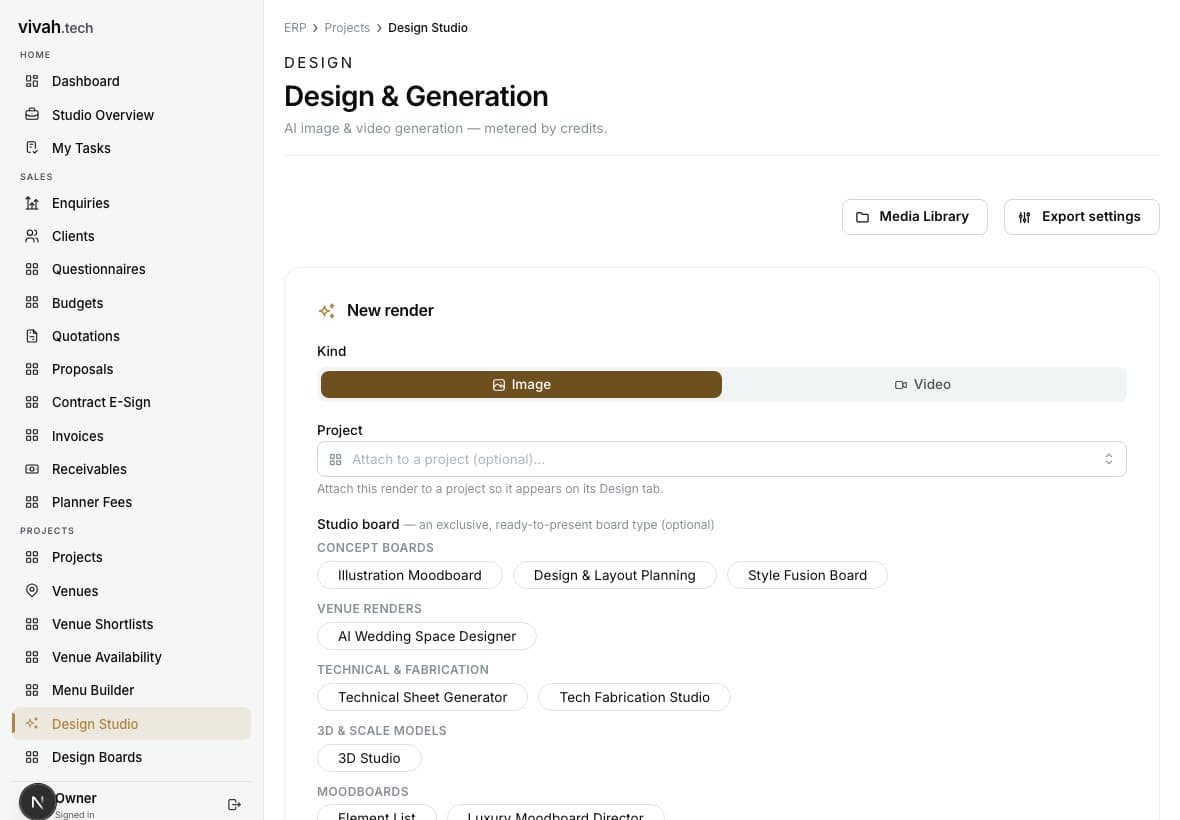Click the Menu Builder icon

[32, 690]
